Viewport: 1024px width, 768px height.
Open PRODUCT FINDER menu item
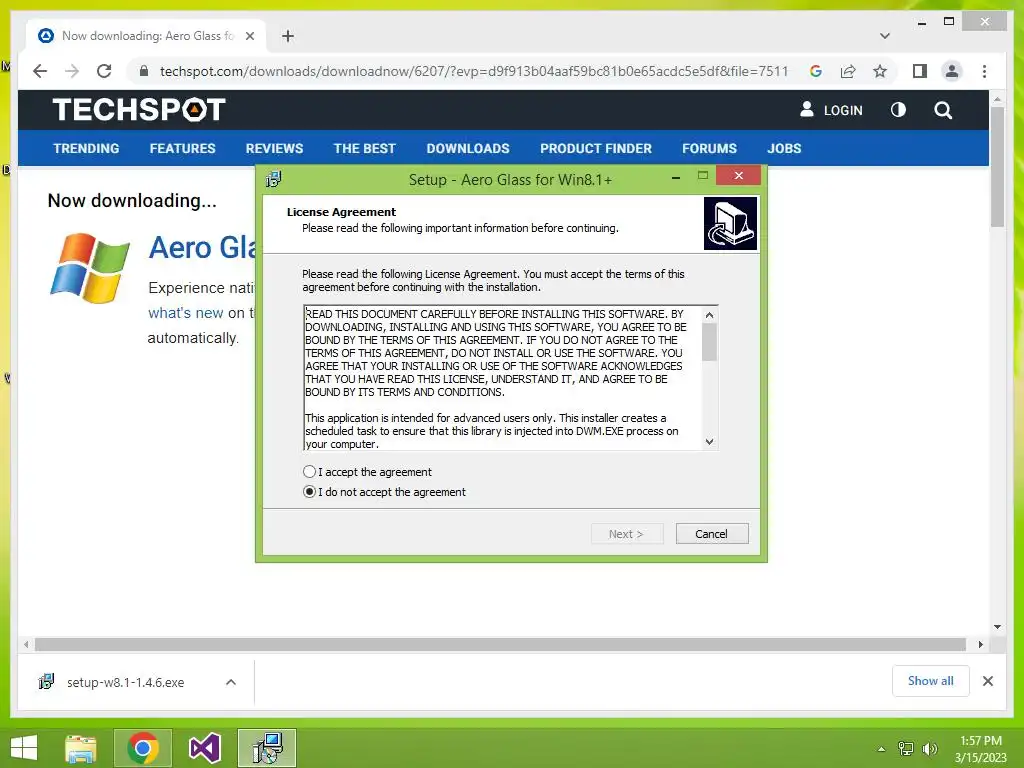(x=596, y=148)
